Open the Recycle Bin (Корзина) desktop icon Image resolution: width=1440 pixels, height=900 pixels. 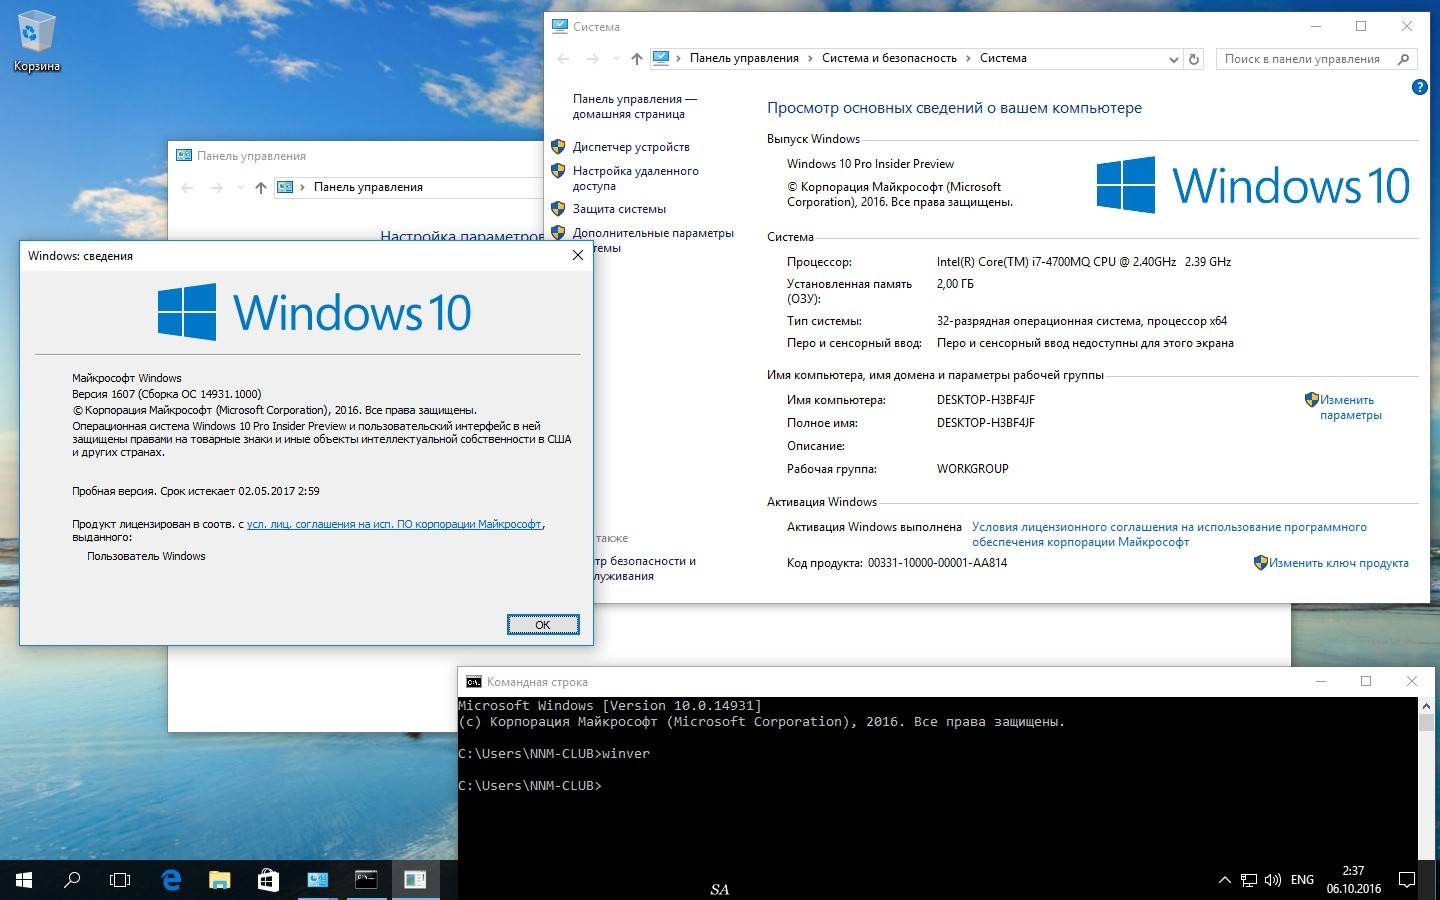pos(37,43)
